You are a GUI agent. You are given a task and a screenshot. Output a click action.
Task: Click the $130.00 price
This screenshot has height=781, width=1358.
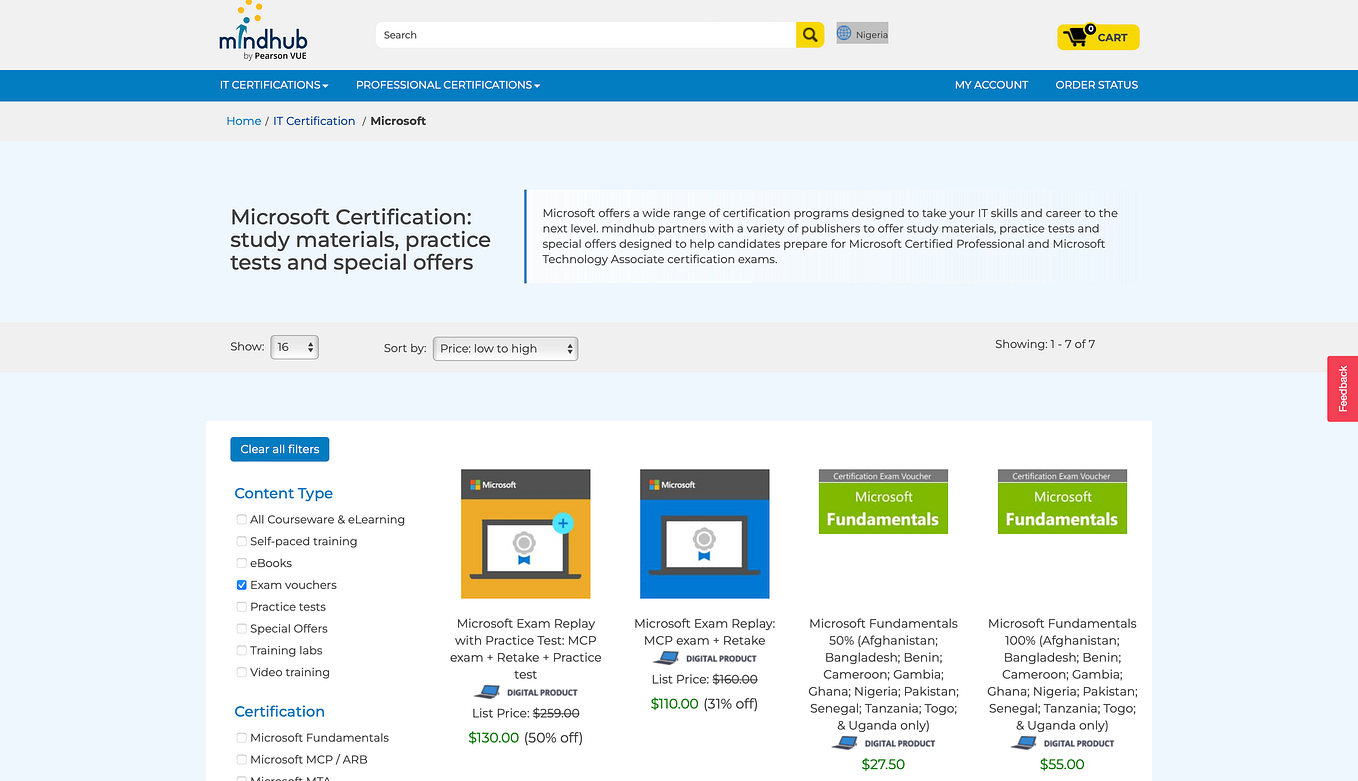494,738
